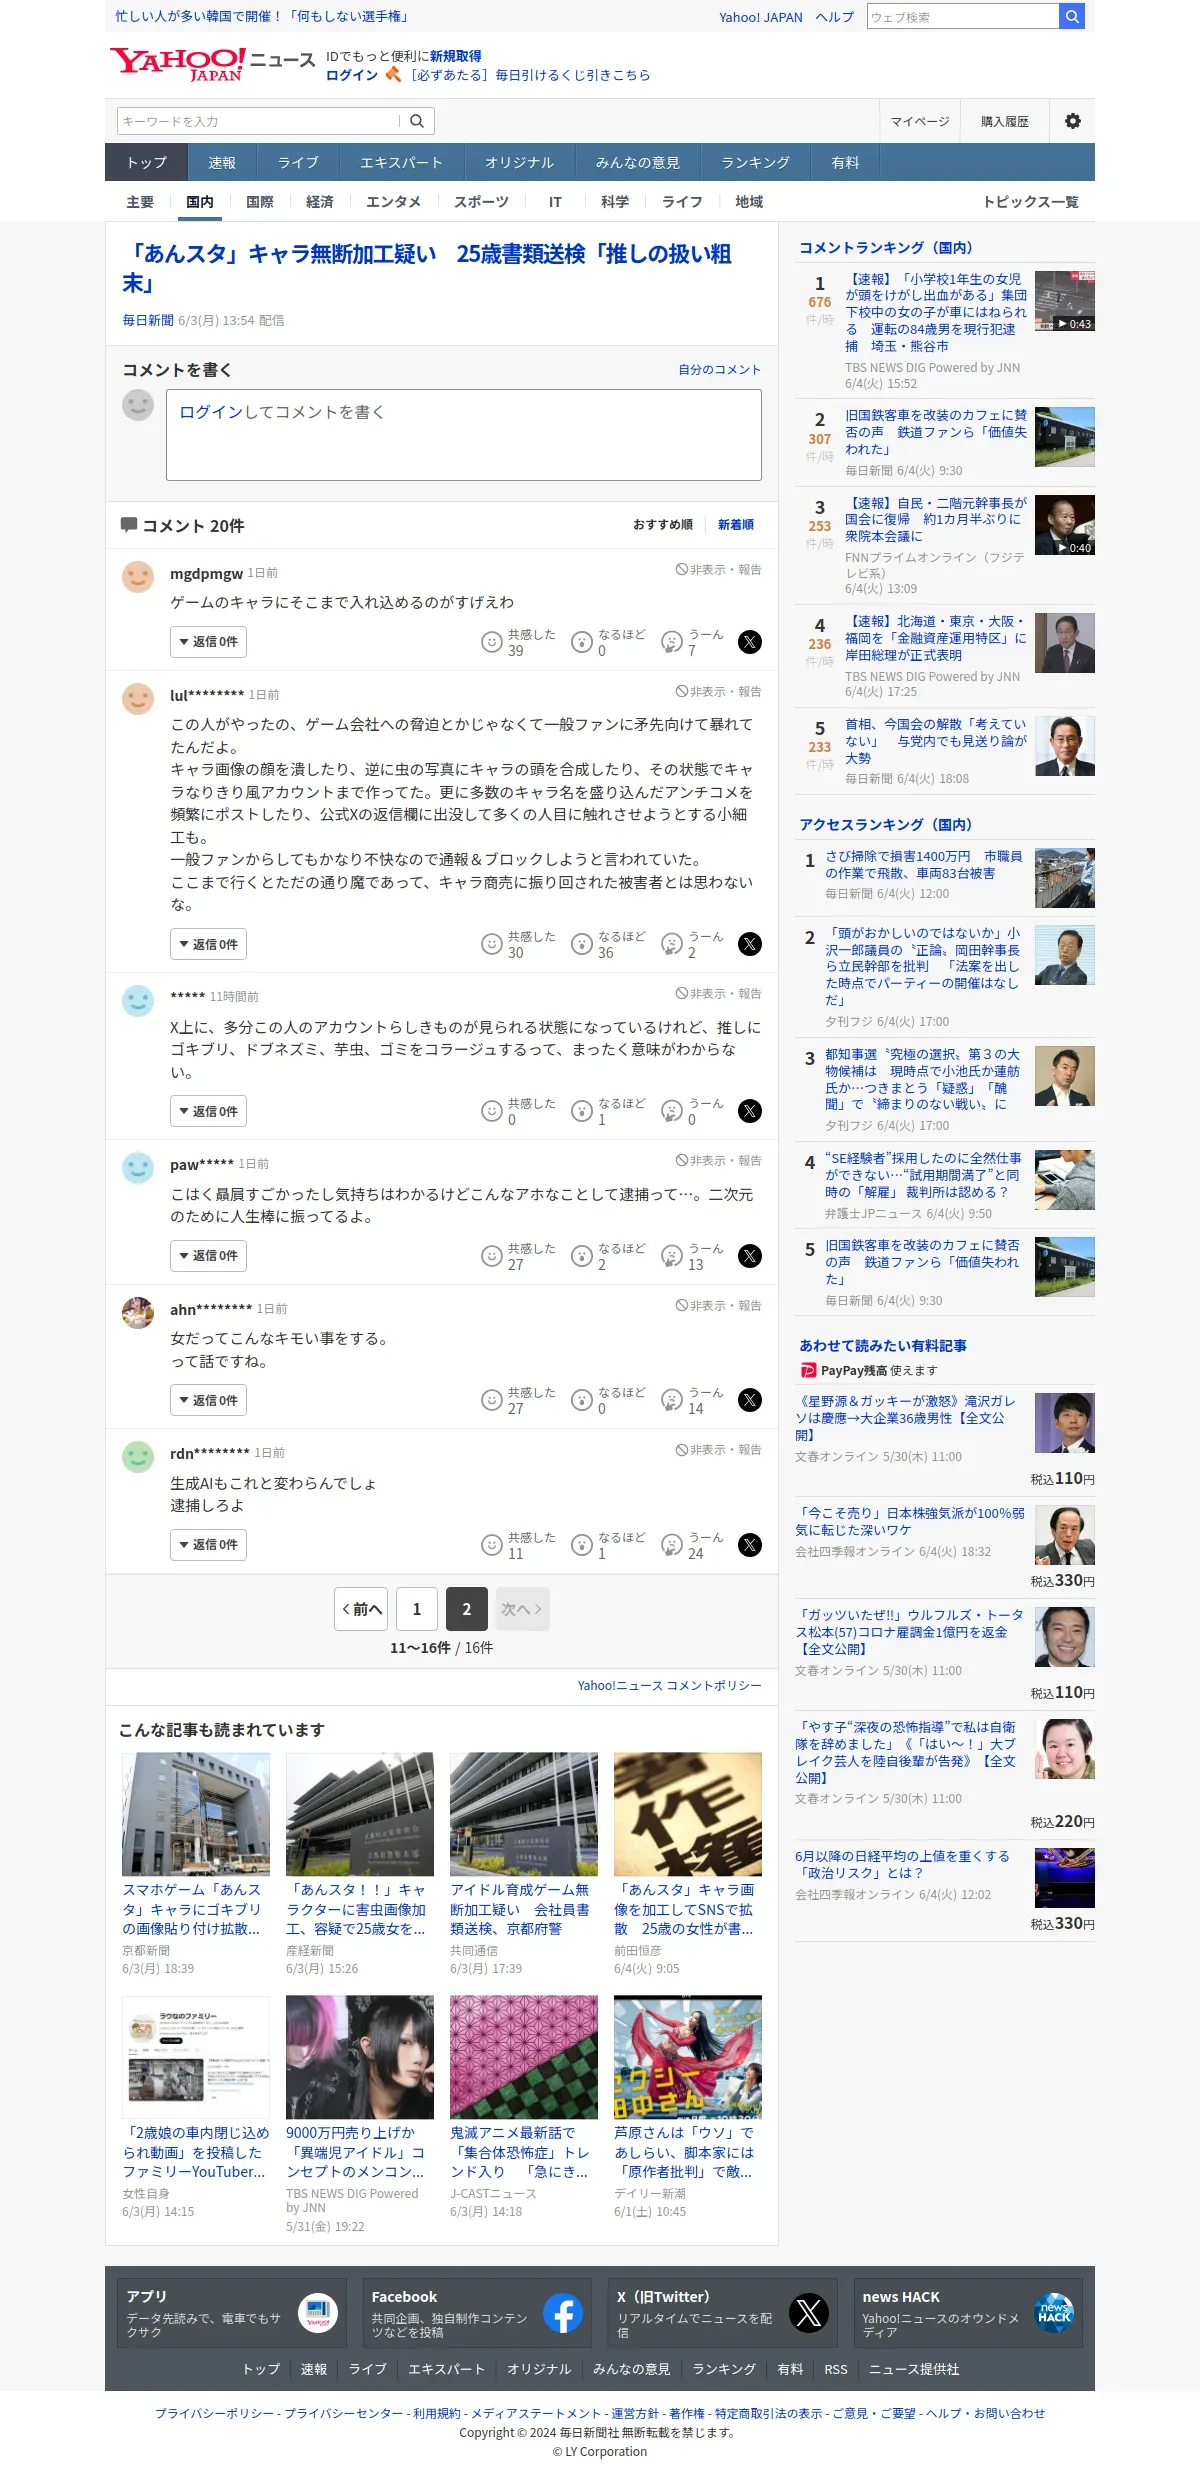Click なるほど icon on lul******** comment
The image size is (1200, 2480).
coord(582,944)
